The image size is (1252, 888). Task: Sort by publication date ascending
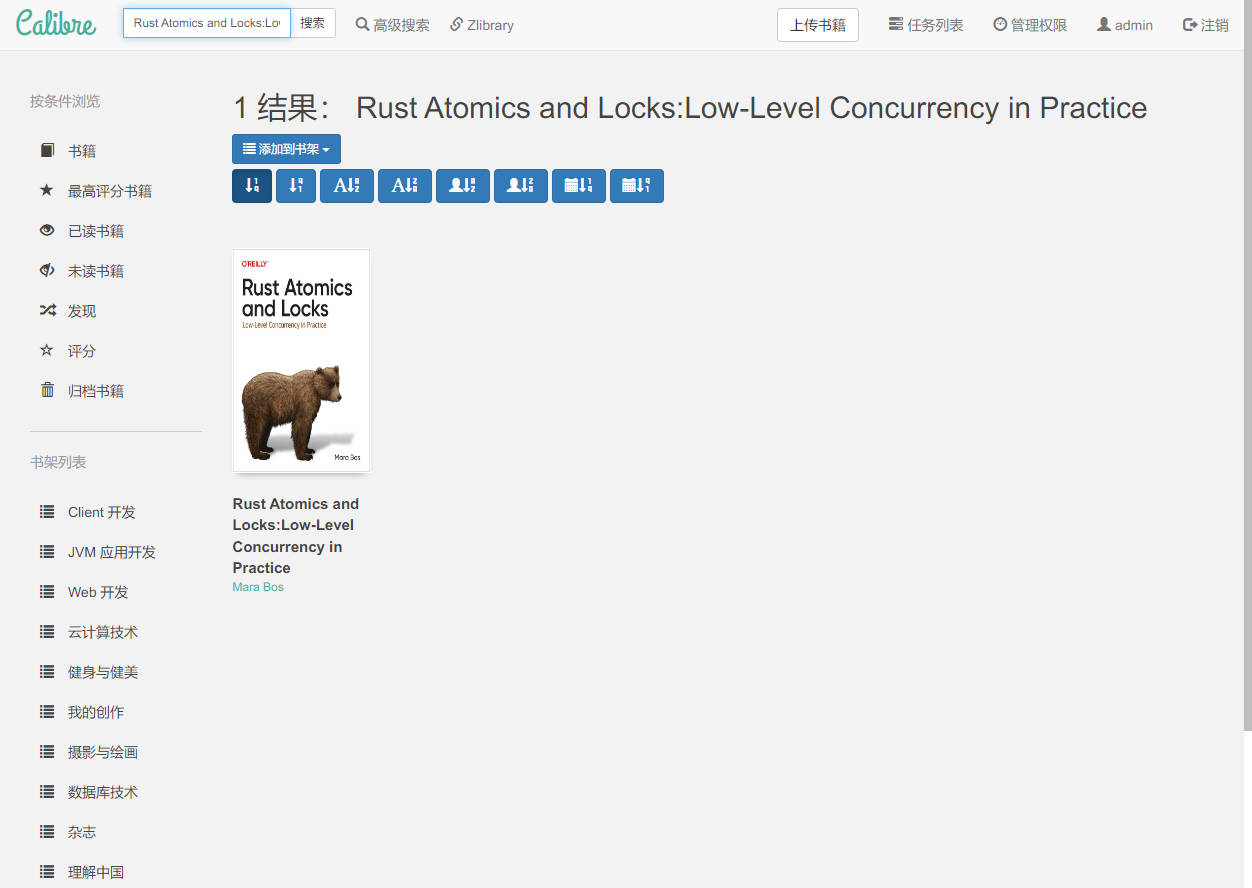[579, 186]
